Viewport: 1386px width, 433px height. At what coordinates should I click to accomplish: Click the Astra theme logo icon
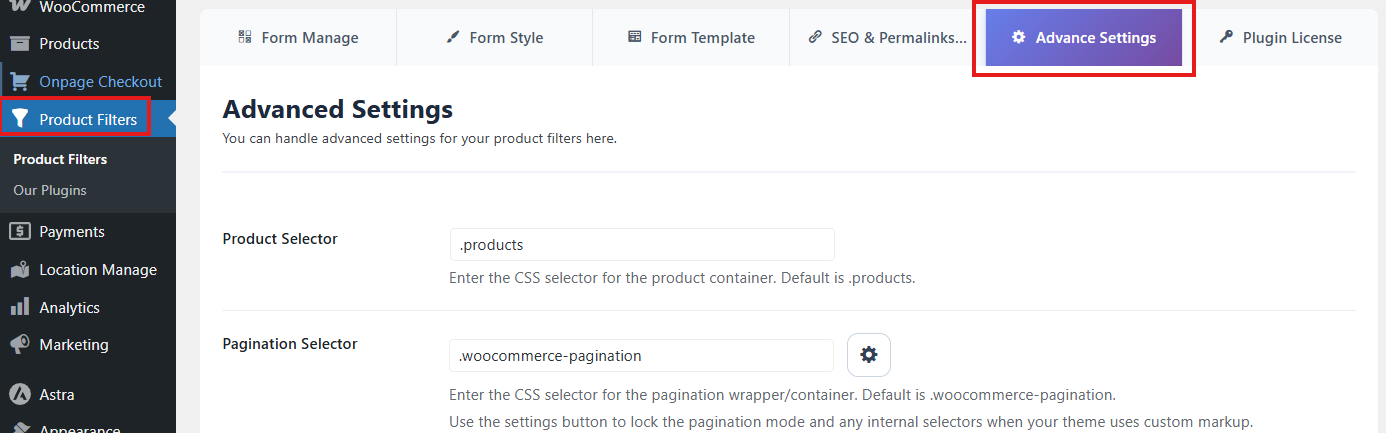tap(19, 395)
